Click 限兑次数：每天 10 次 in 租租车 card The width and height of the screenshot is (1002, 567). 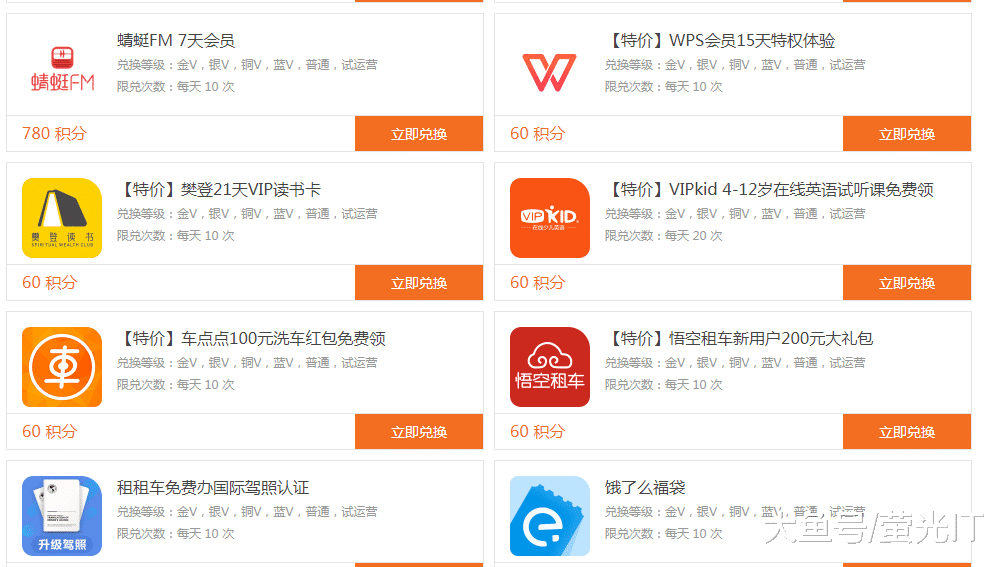click(176, 534)
